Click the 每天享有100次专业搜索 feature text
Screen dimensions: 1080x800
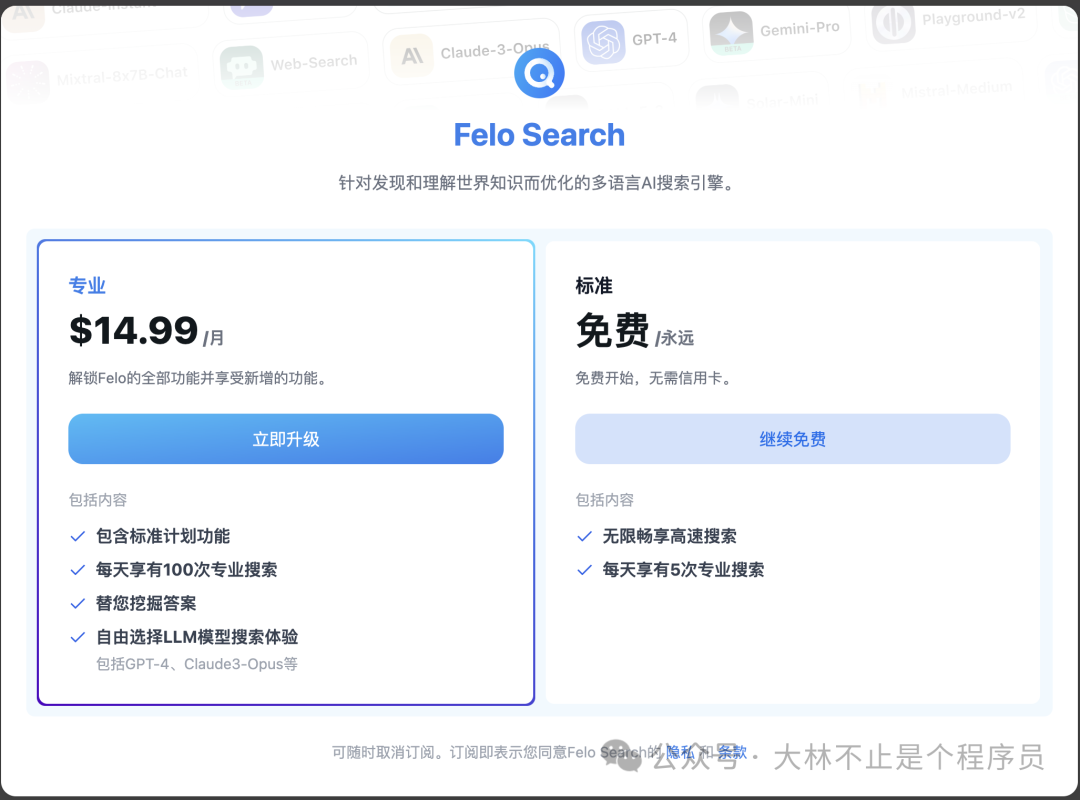pyautogui.click(x=187, y=570)
